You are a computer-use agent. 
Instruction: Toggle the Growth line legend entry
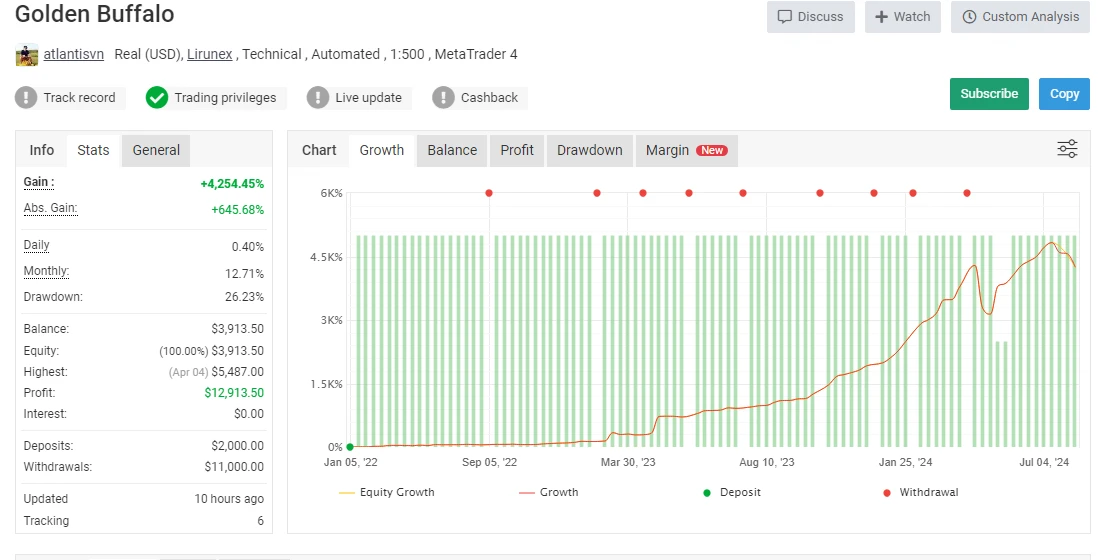(548, 492)
